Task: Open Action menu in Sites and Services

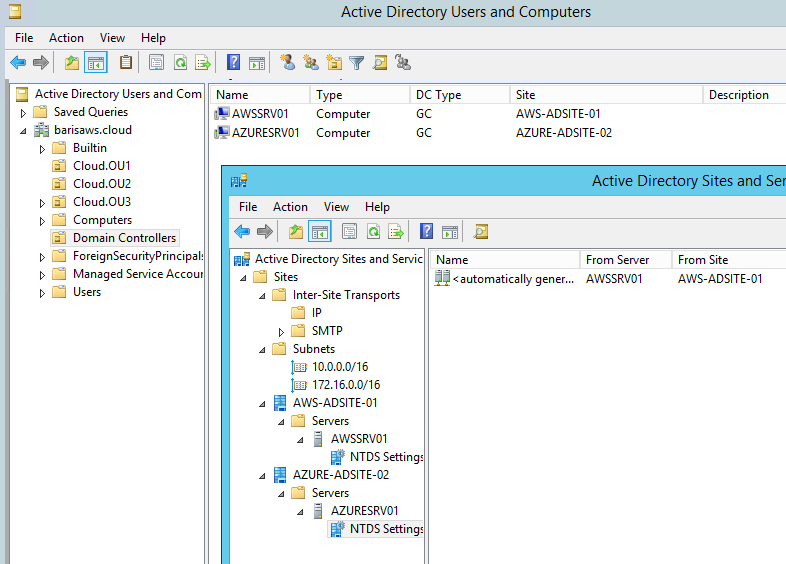Action: coord(290,207)
